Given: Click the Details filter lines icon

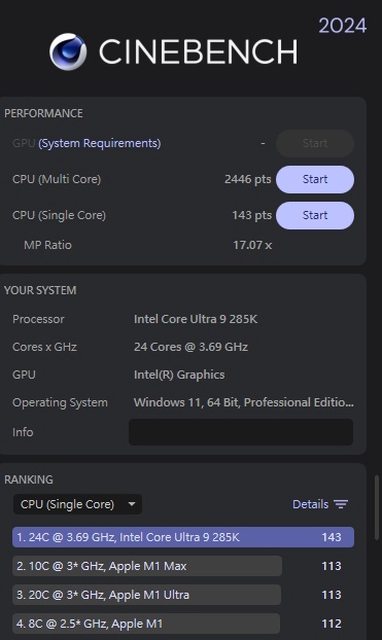Looking at the screenshot, I should click(x=341, y=504).
